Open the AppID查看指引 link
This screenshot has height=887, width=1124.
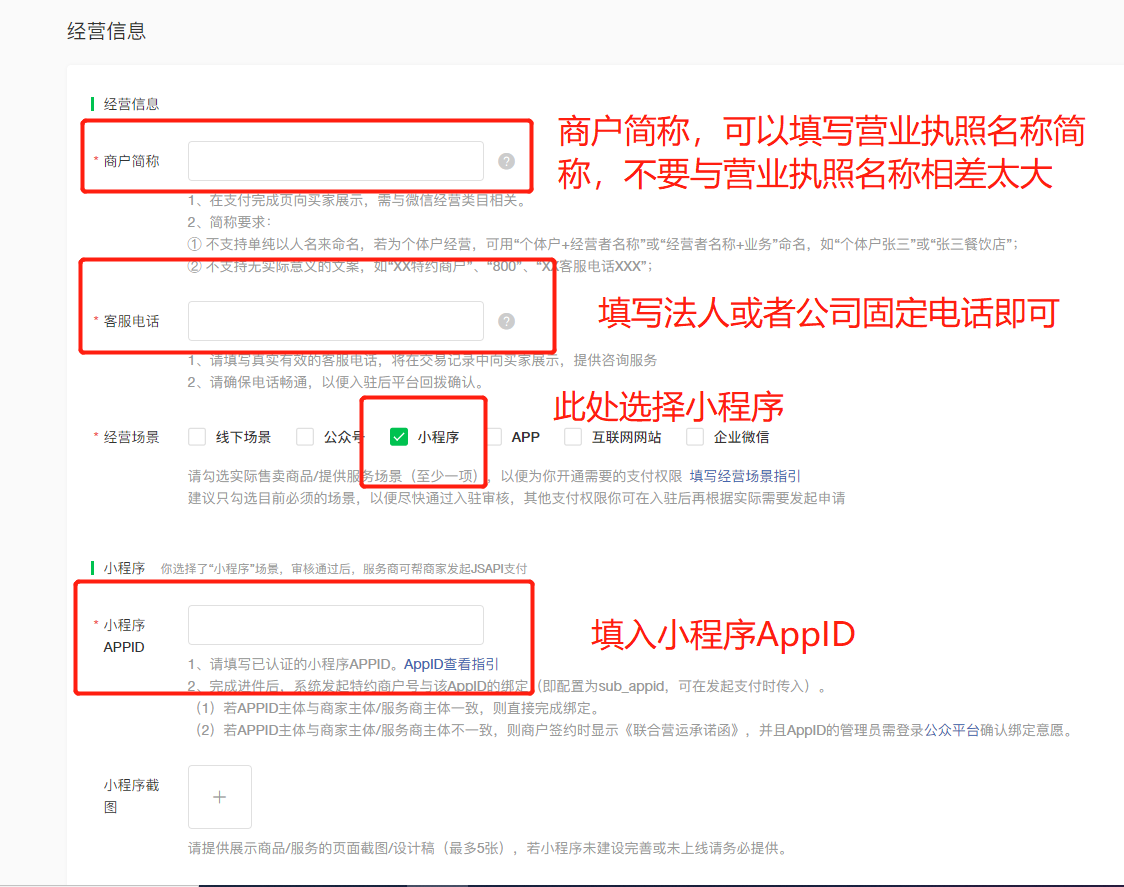coord(451,664)
